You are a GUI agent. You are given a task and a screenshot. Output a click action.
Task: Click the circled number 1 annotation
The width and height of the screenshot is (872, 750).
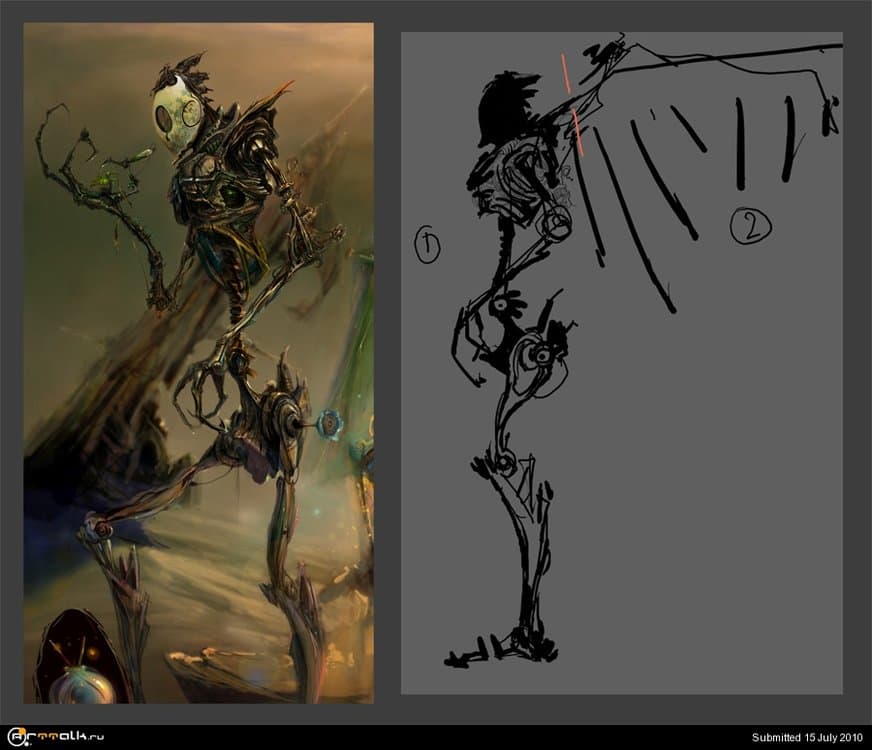[x=427, y=244]
